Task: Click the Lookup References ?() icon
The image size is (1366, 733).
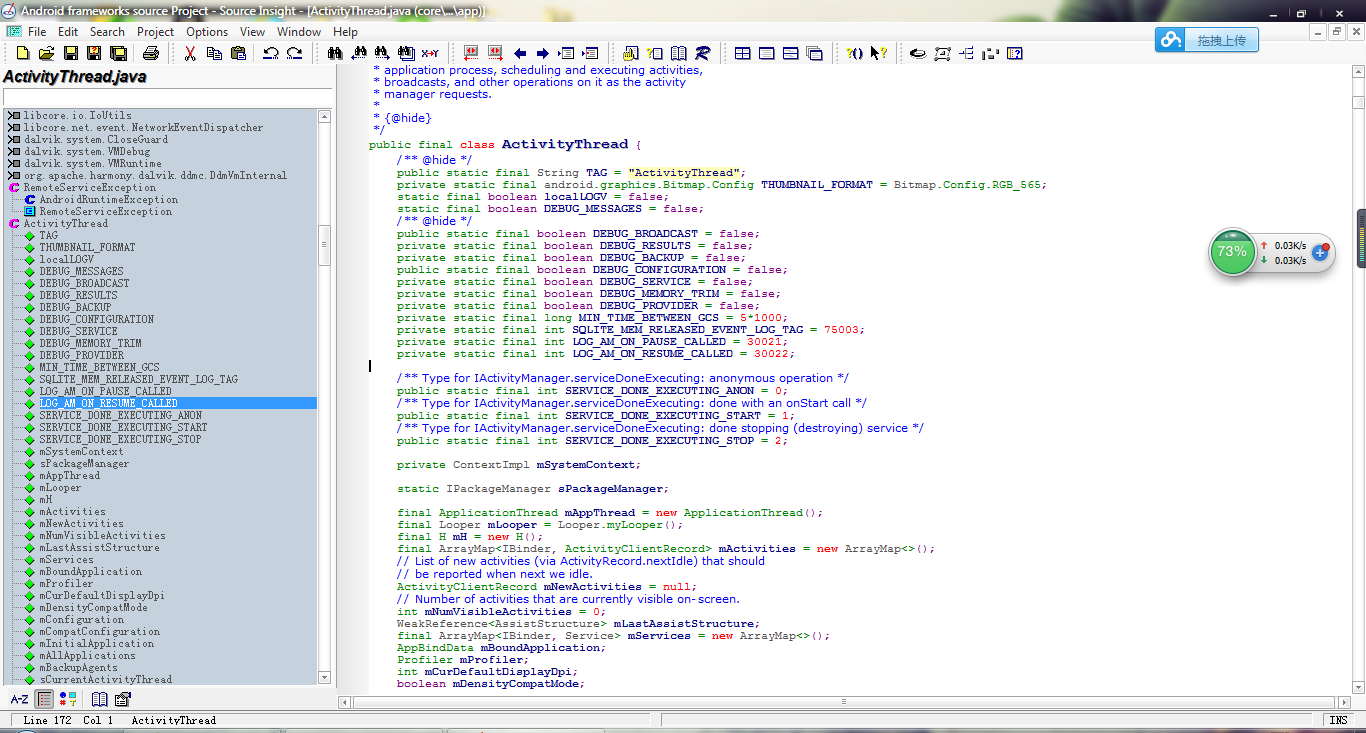Action: click(855, 53)
